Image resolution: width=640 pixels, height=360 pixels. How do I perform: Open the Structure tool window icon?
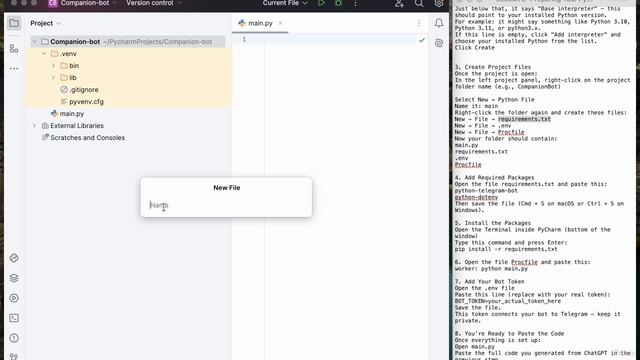coord(14,49)
